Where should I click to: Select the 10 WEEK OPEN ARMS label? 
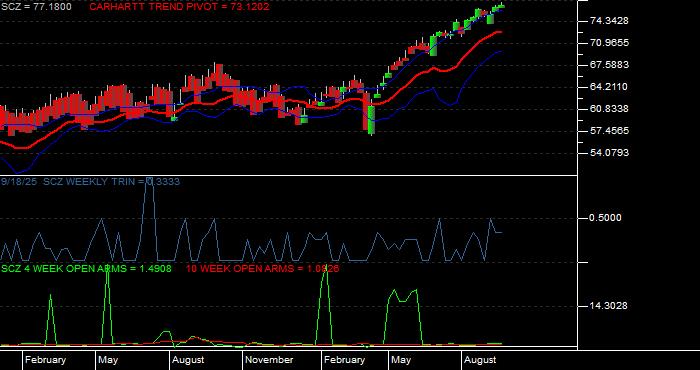coord(262,269)
